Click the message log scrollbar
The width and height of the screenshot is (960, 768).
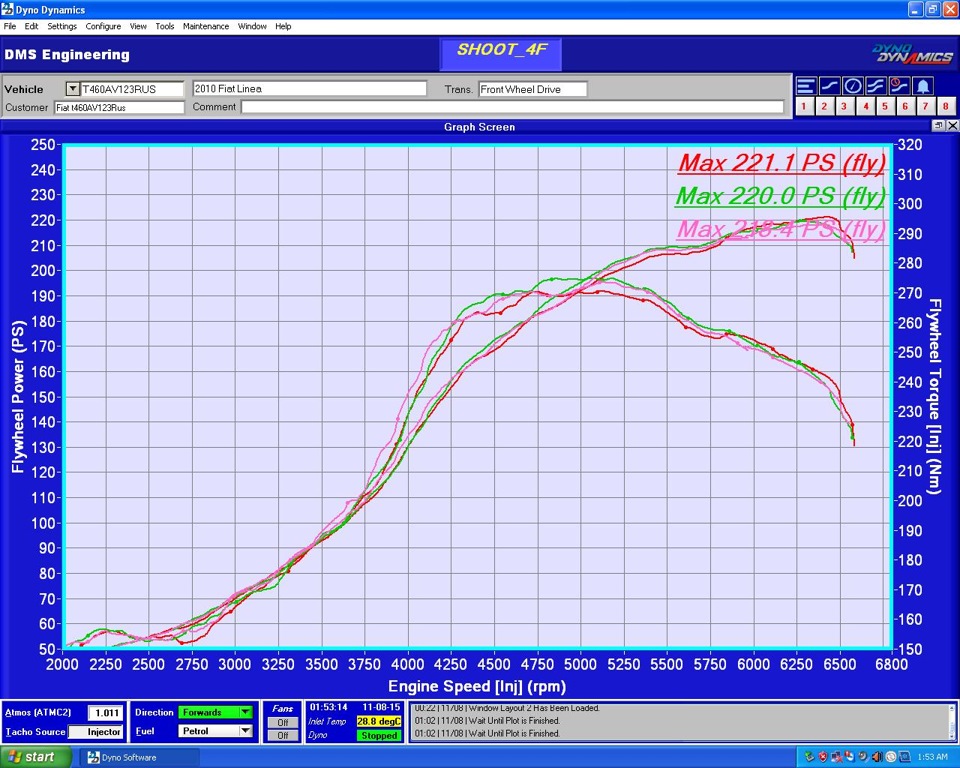click(950, 720)
